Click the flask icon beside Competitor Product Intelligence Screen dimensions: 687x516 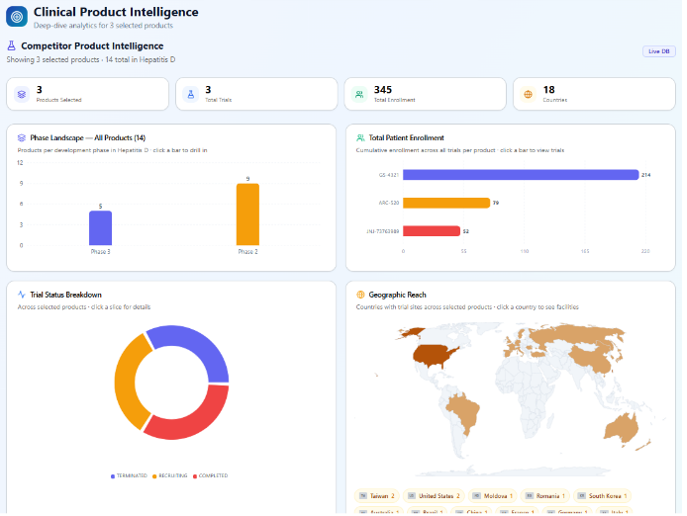click(x=12, y=46)
